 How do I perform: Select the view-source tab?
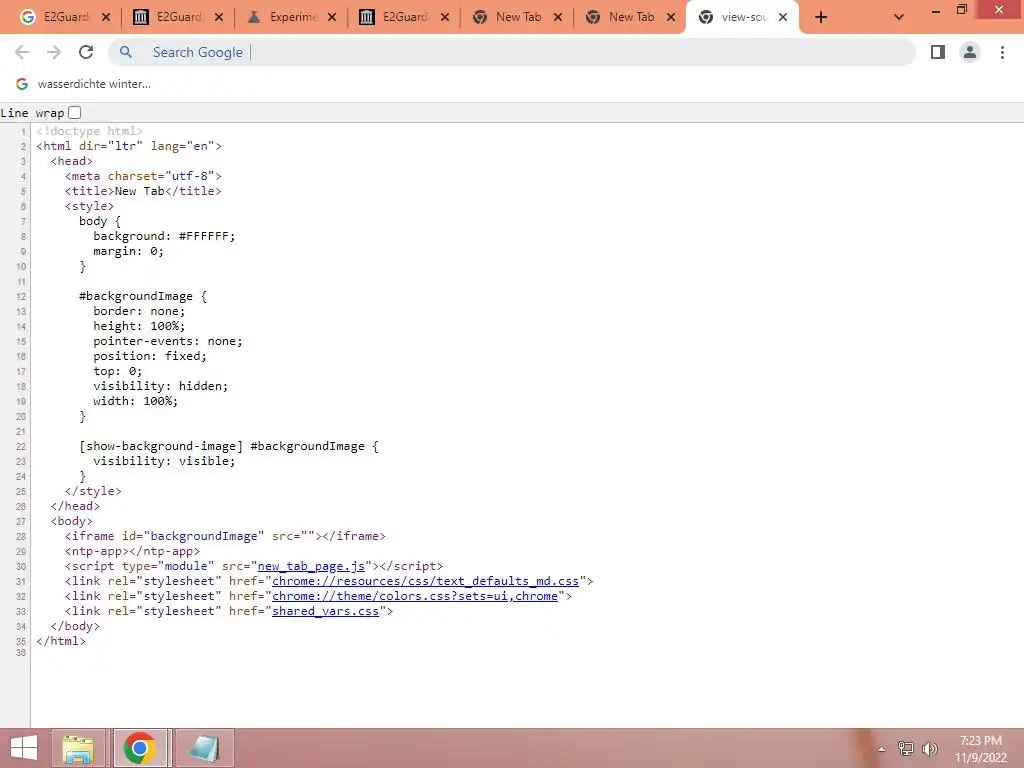[741, 18]
